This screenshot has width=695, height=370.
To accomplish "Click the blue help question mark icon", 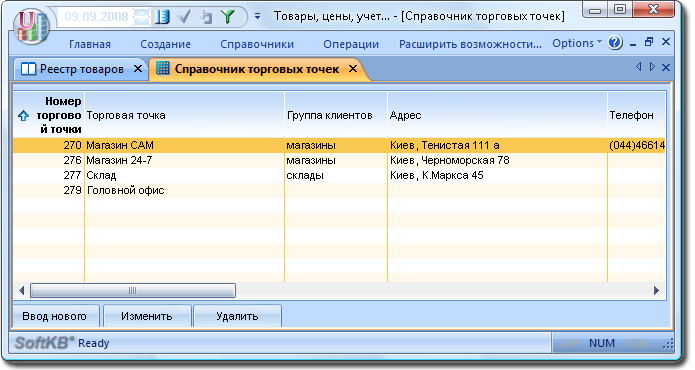I will [x=615, y=43].
